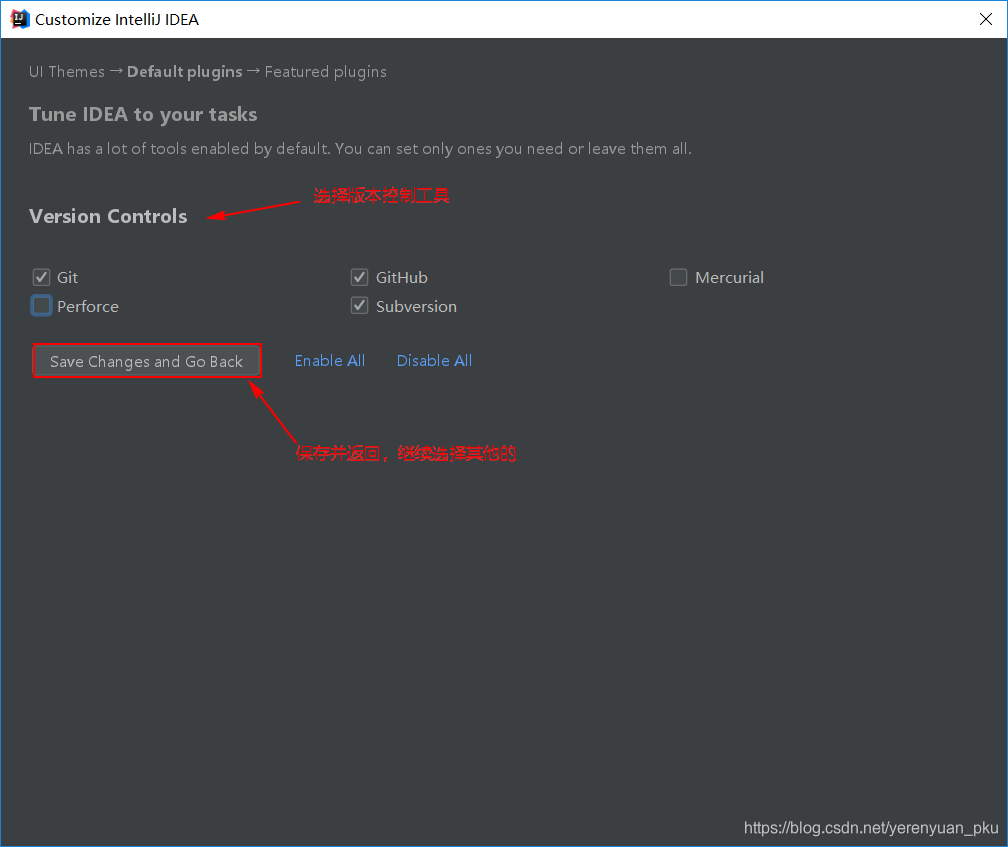Click Save Changes and Go Back

147,361
